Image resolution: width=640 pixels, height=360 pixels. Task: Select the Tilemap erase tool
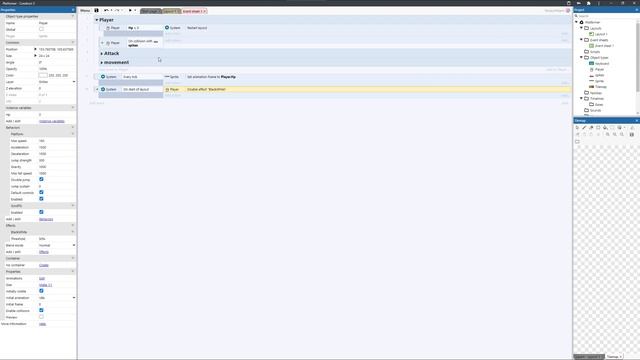tap(591, 128)
